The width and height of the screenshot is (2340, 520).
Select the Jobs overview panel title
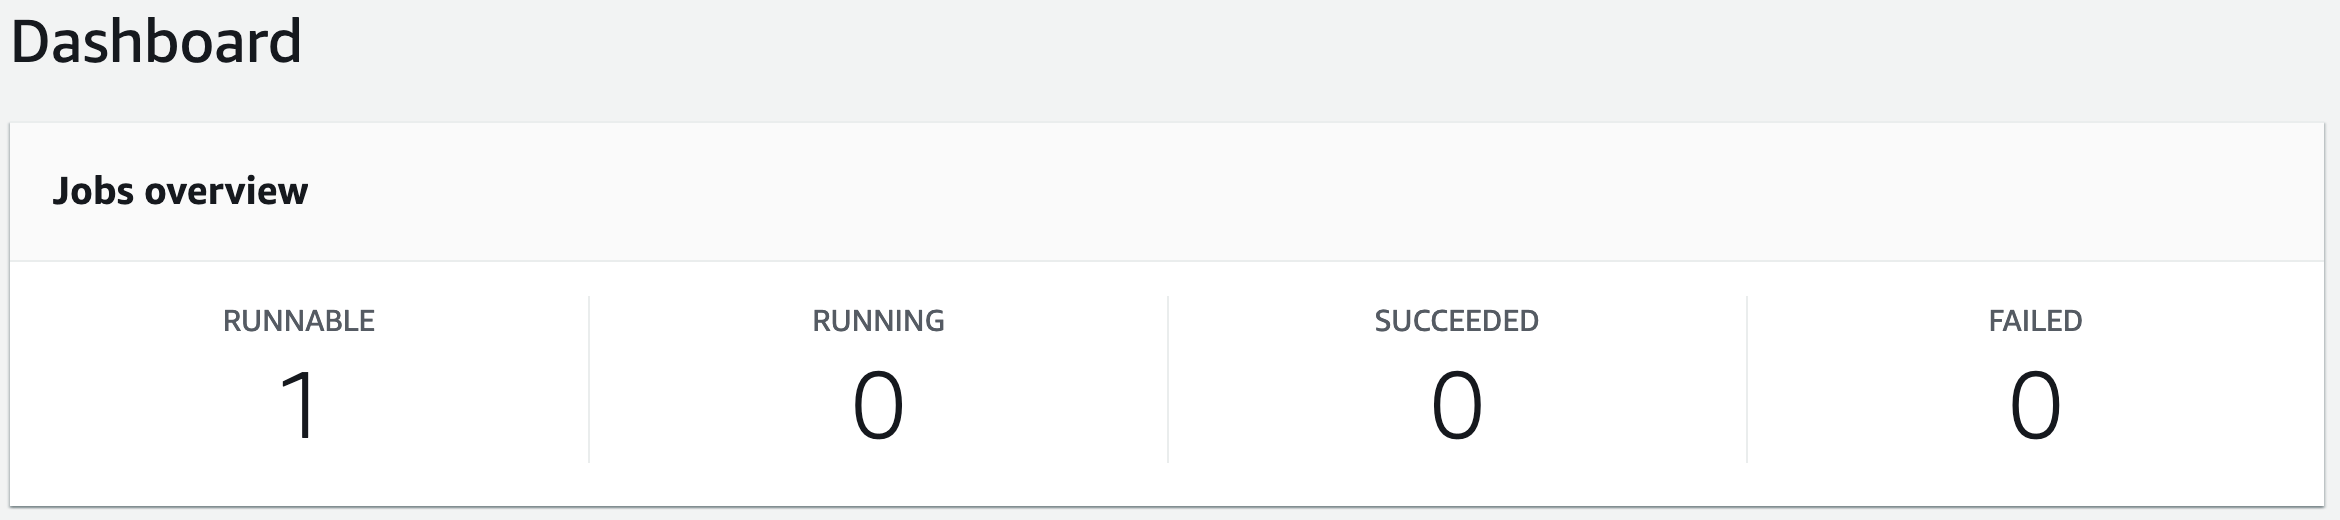(x=180, y=190)
